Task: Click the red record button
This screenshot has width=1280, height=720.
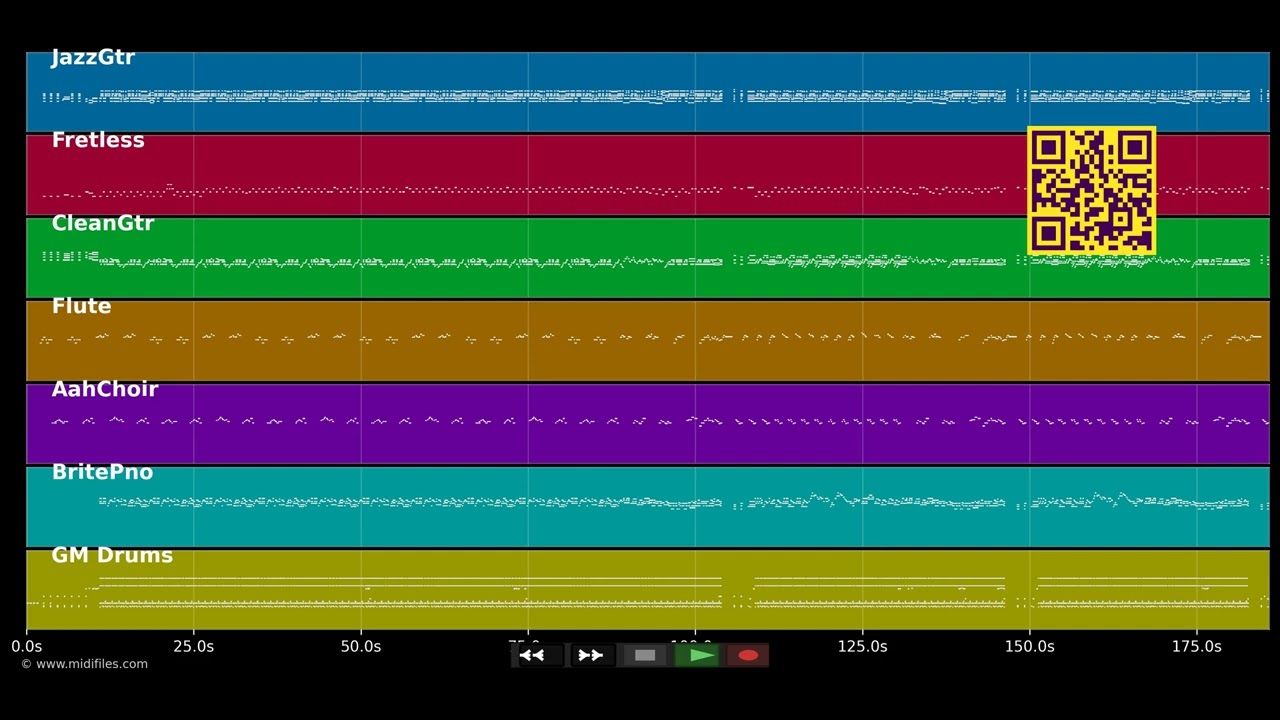Action: coord(748,655)
